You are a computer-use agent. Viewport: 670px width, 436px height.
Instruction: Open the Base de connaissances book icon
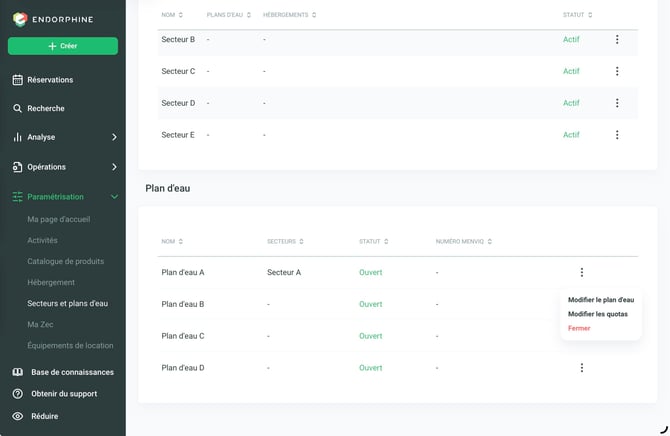pyautogui.click(x=18, y=372)
